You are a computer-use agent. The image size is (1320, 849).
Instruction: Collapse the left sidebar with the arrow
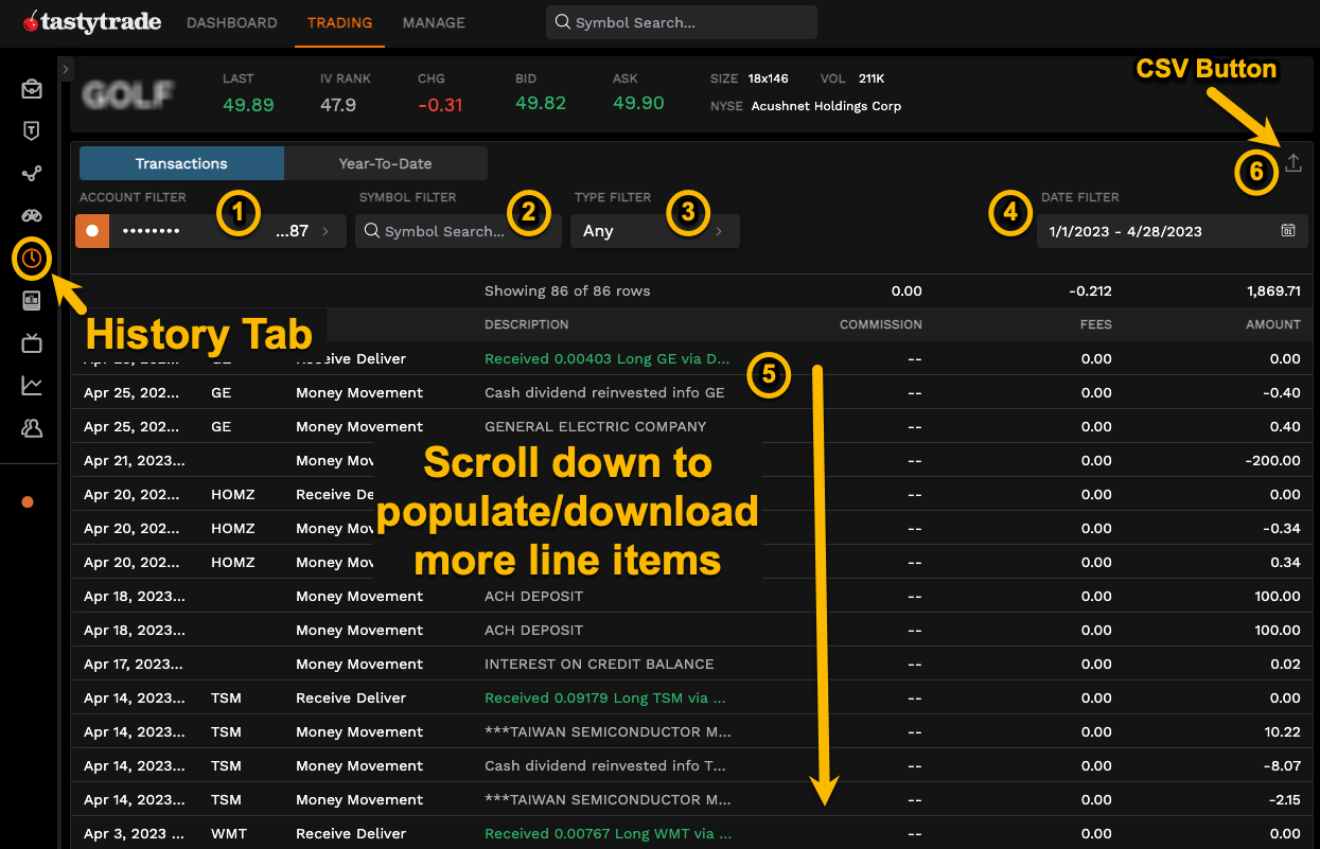tap(66, 69)
